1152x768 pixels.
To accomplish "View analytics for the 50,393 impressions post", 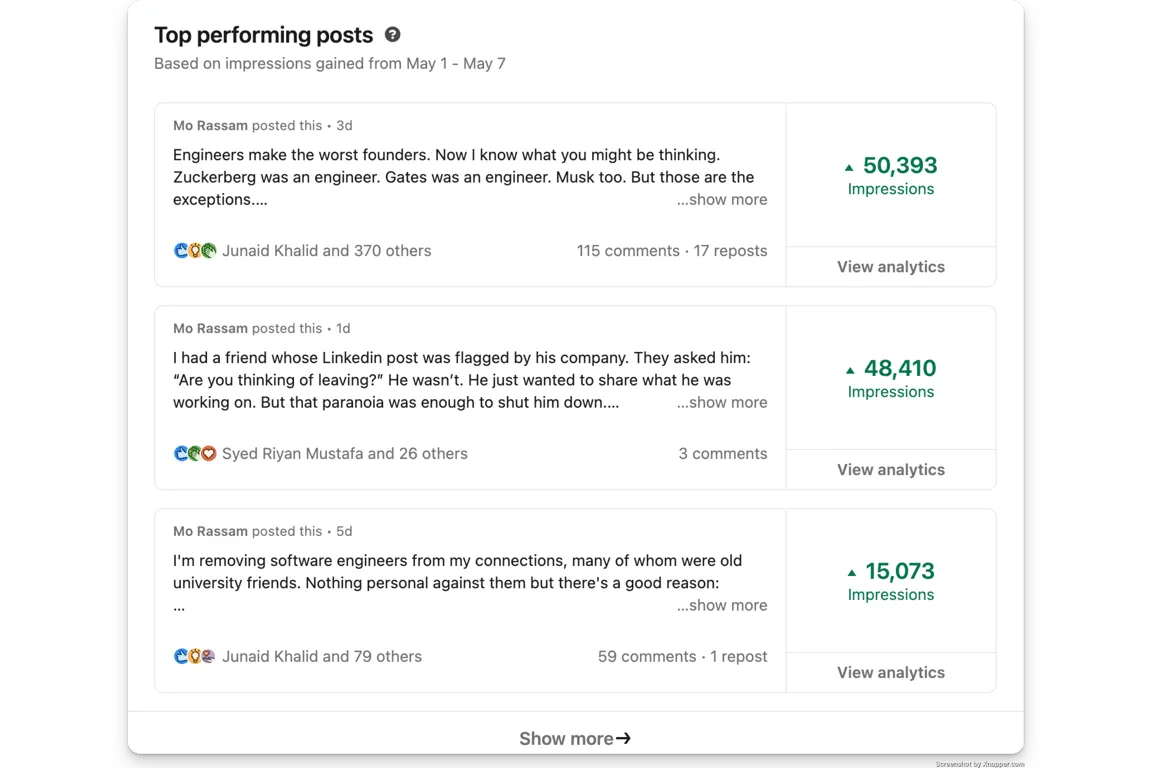I will 890,267.
